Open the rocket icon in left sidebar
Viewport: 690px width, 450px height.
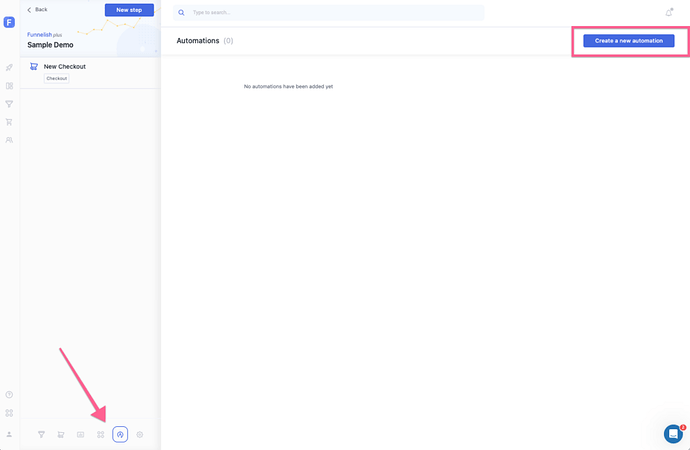[9, 68]
